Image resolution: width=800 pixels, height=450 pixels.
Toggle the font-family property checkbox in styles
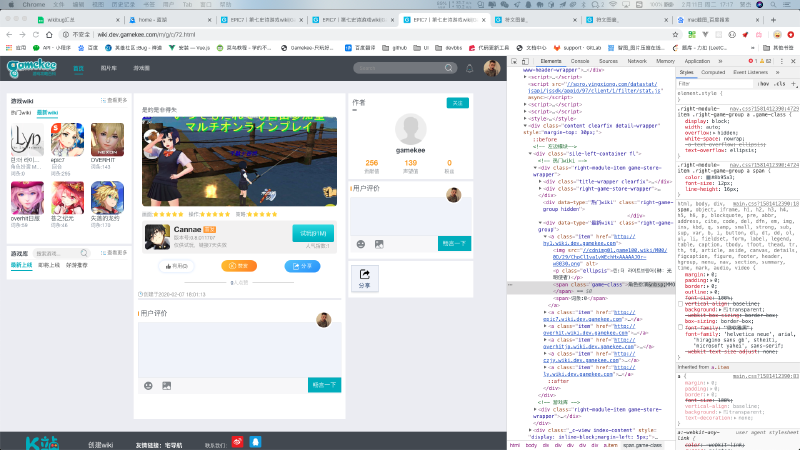click(680, 327)
